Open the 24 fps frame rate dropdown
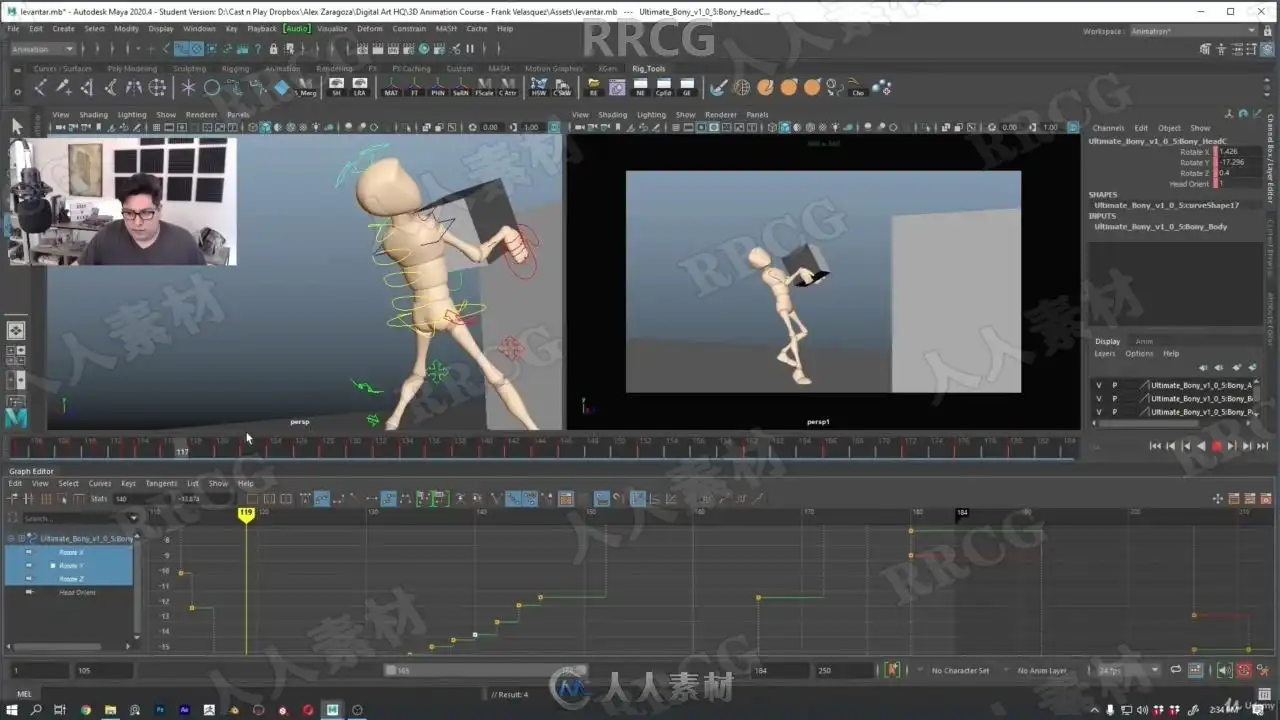 1127,670
